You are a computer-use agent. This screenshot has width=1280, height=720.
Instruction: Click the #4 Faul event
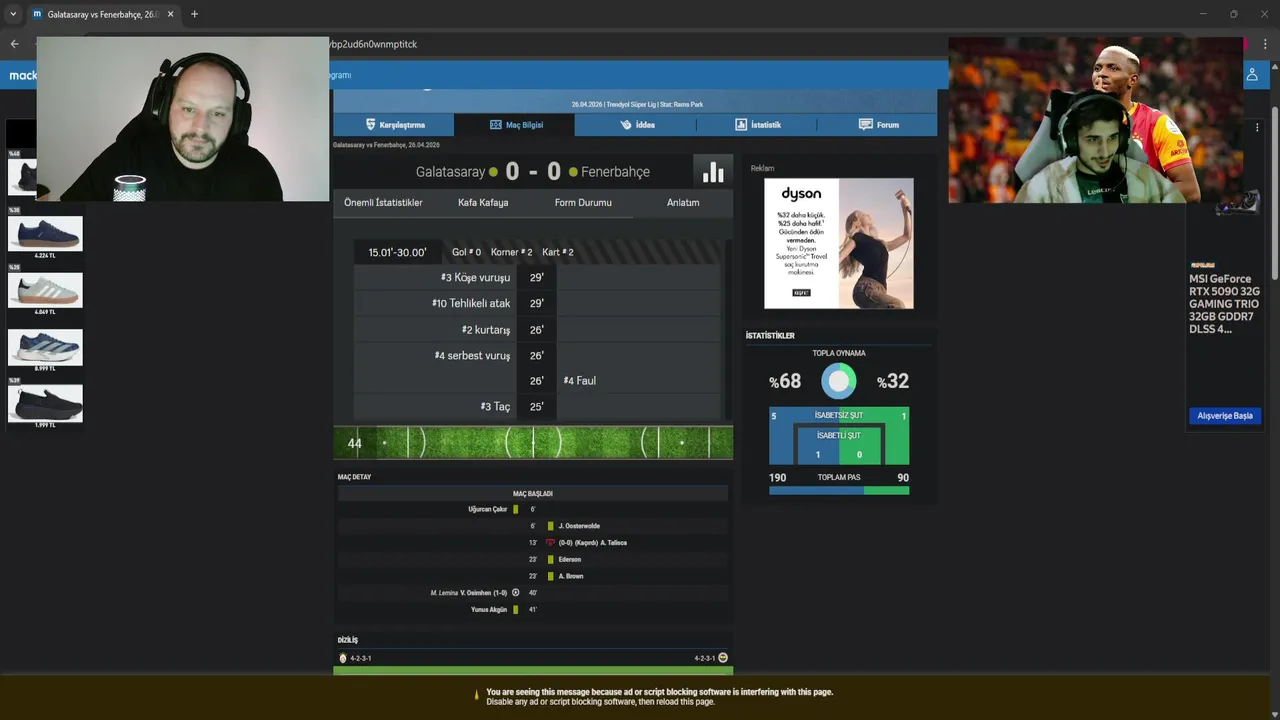pos(580,381)
